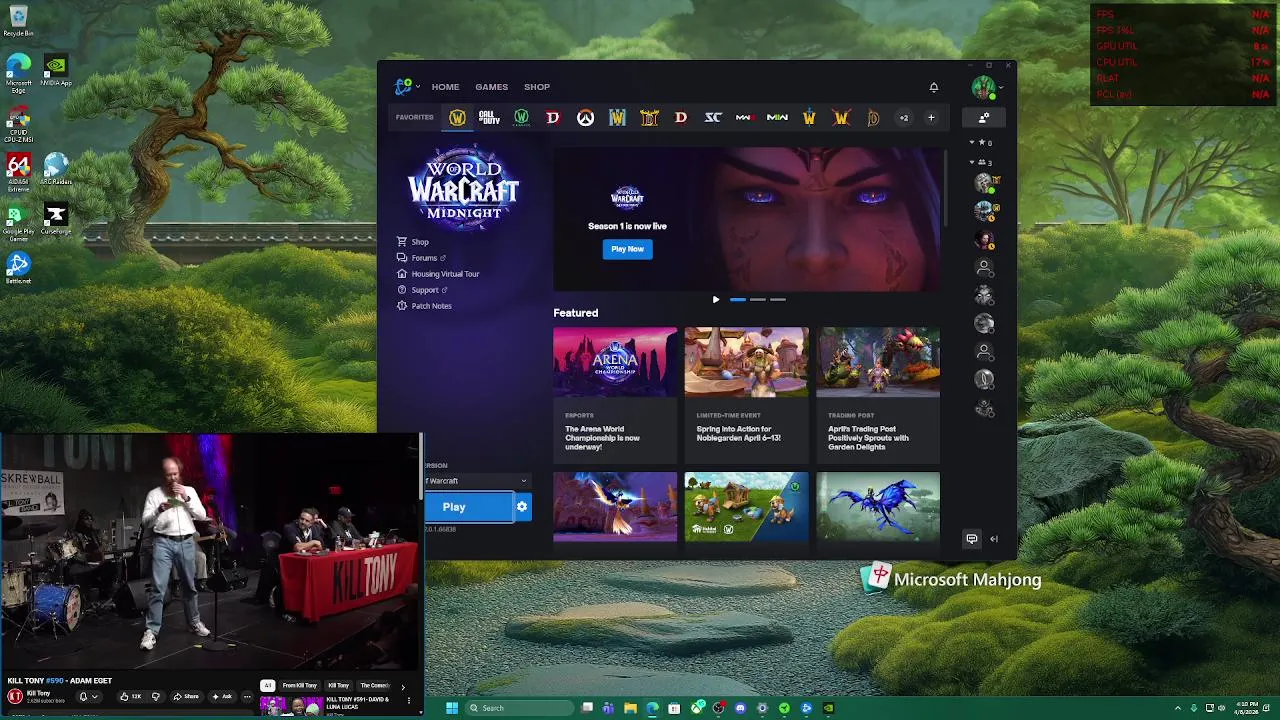Viewport: 1280px width, 720px height.
Task: Open the subscription notification bell dropdown
Action: [88, 696]
